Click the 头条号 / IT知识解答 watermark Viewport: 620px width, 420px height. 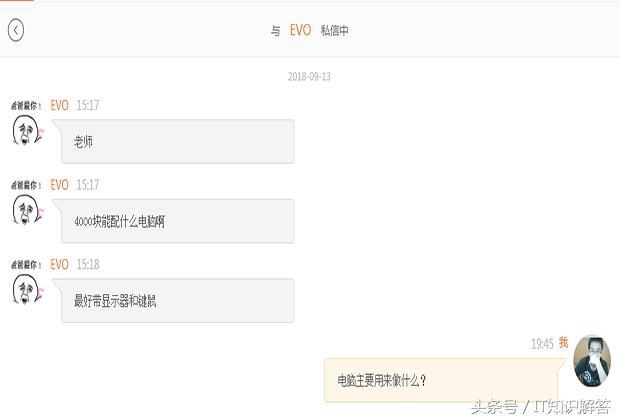[540, 406]
